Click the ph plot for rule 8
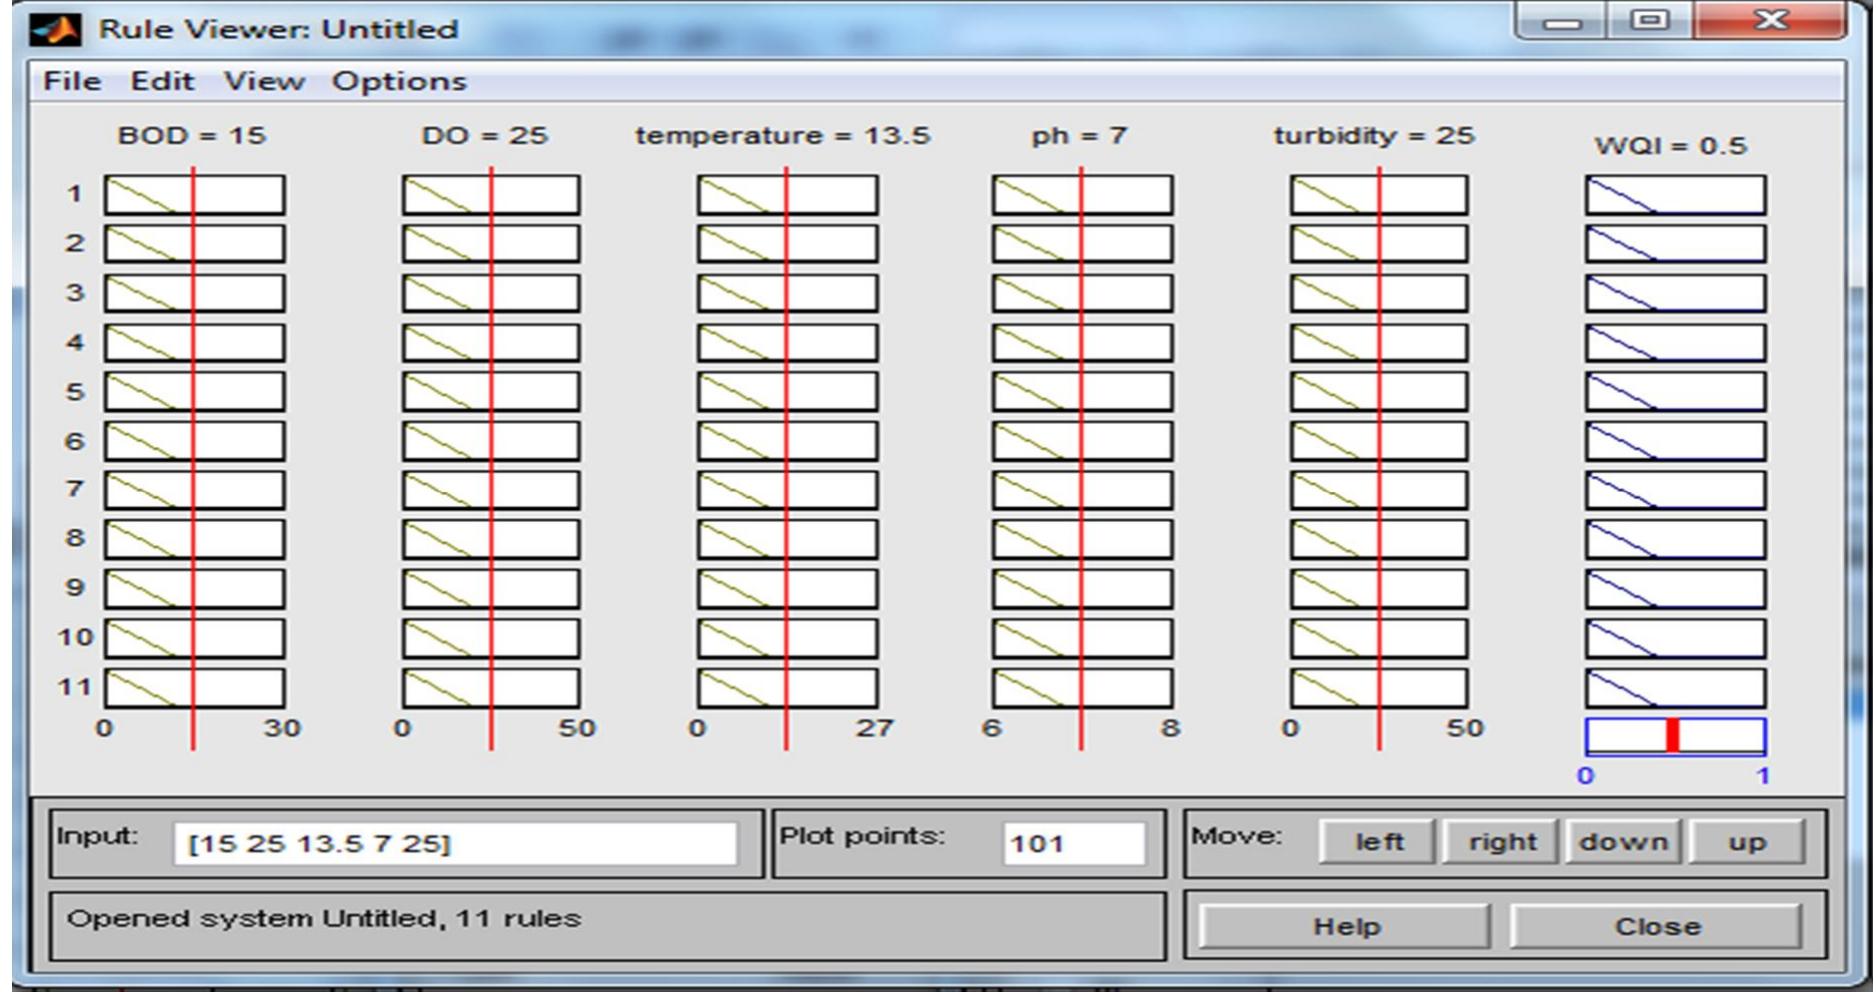Image resolution: width=1876 pixels, height=992 pixels. point(1083,539)
